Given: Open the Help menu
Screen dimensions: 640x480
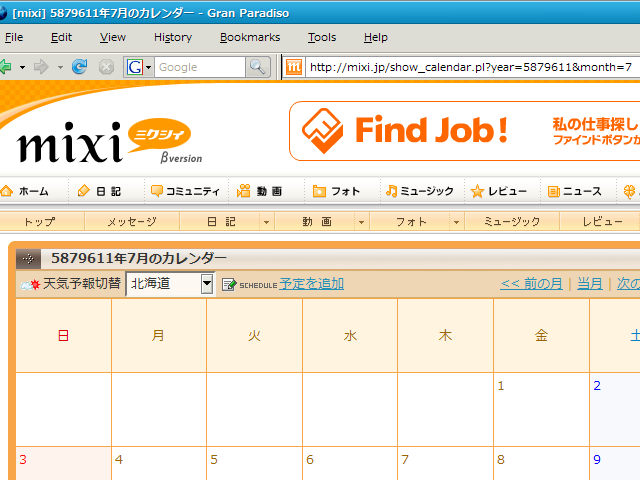Looking at the screenshot, I should coord(376,38).
